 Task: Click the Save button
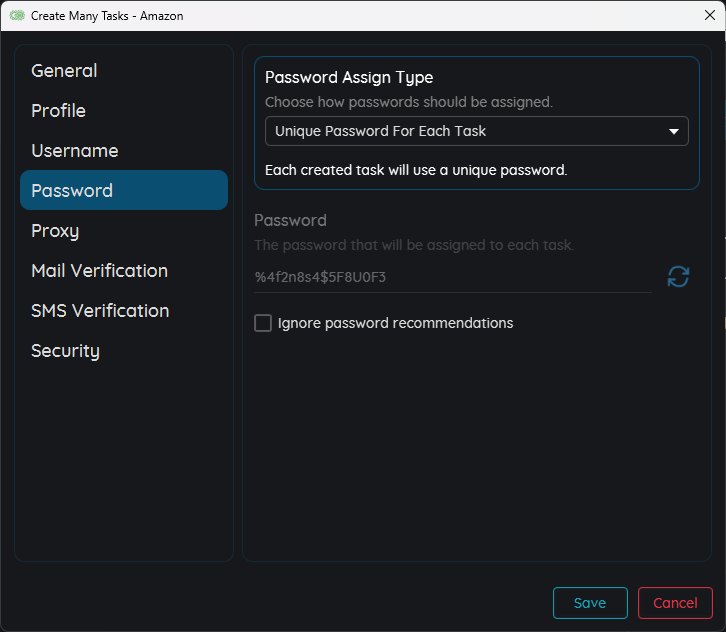590,603
